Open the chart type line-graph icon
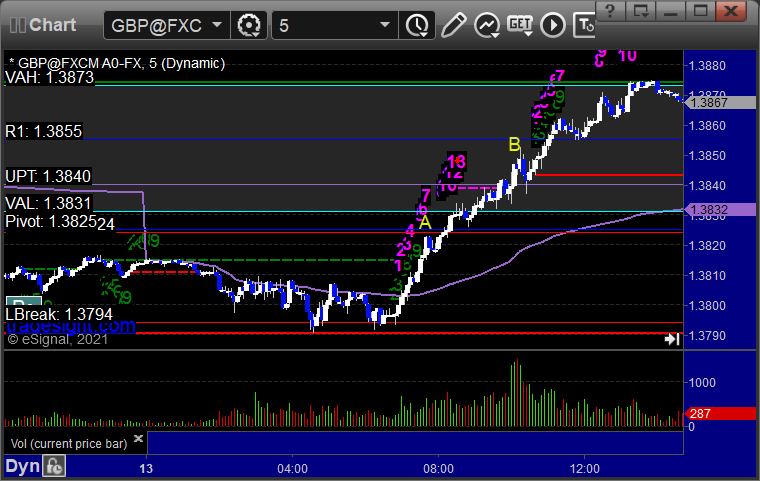 (487, 25)
